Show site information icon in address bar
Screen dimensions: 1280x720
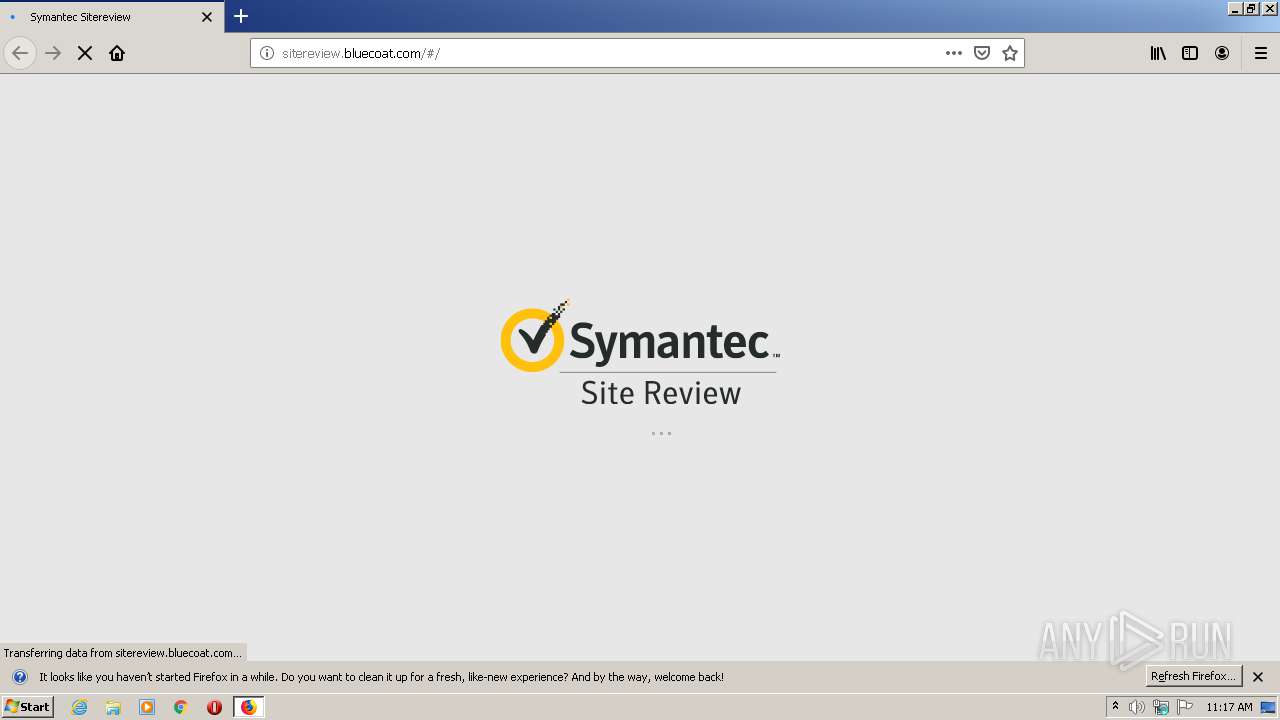[x=267, y=53]
